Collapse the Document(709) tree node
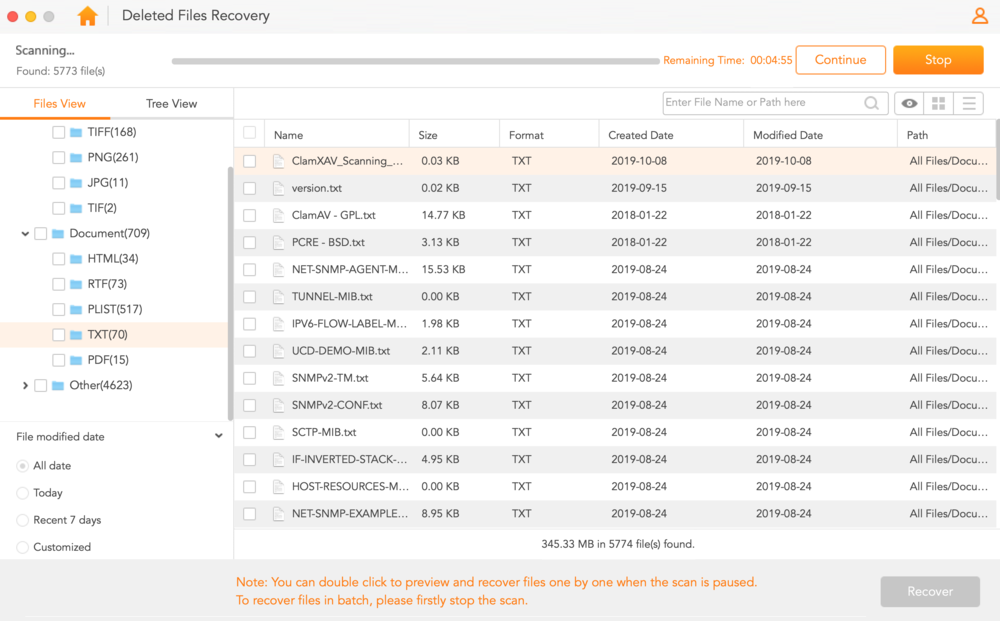Viewport: 1000px width, 621px height. 25,233
